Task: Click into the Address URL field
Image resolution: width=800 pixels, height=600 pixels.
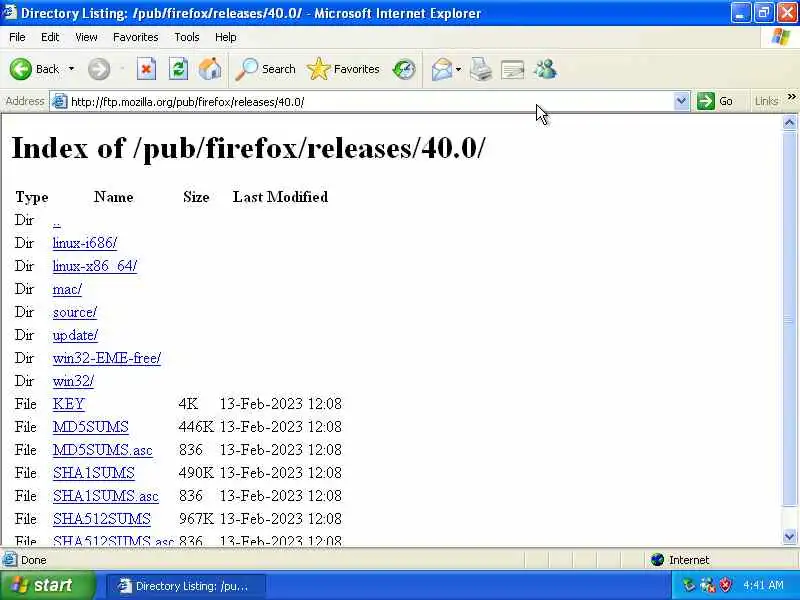Action: coord(370,102)
